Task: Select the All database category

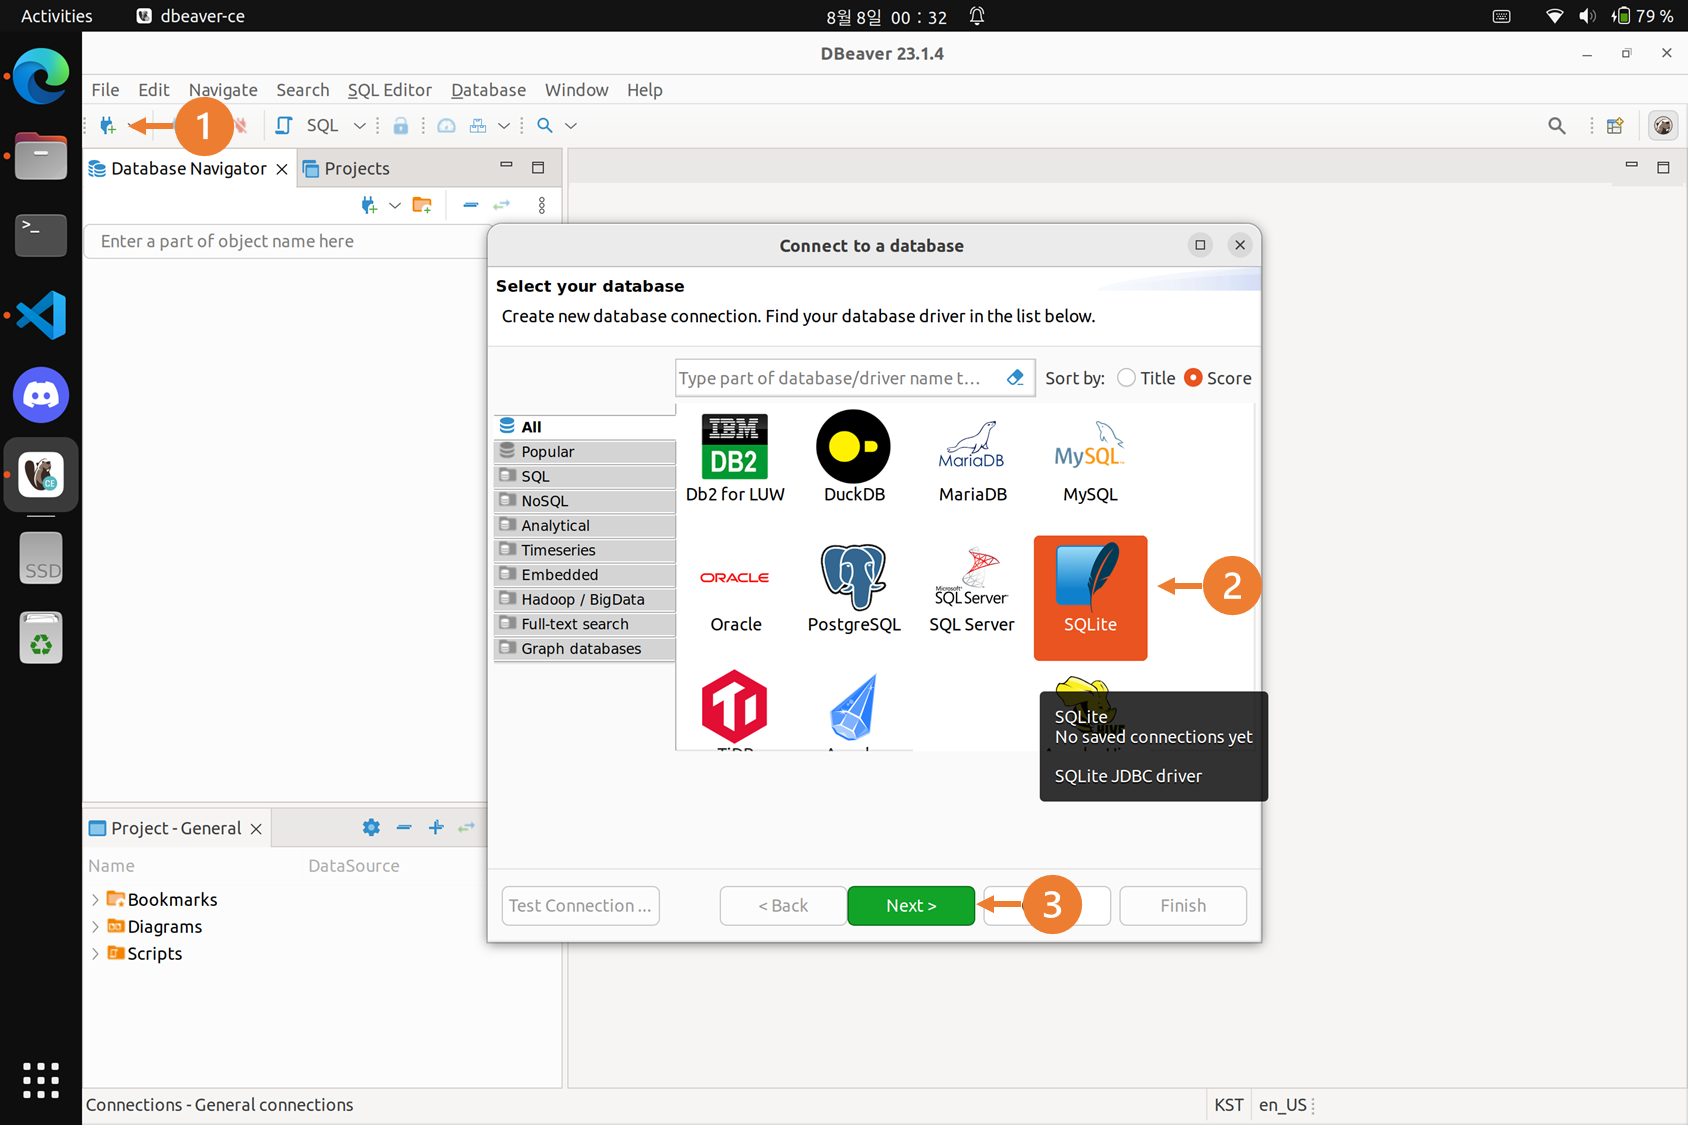Action: [585, 426]
